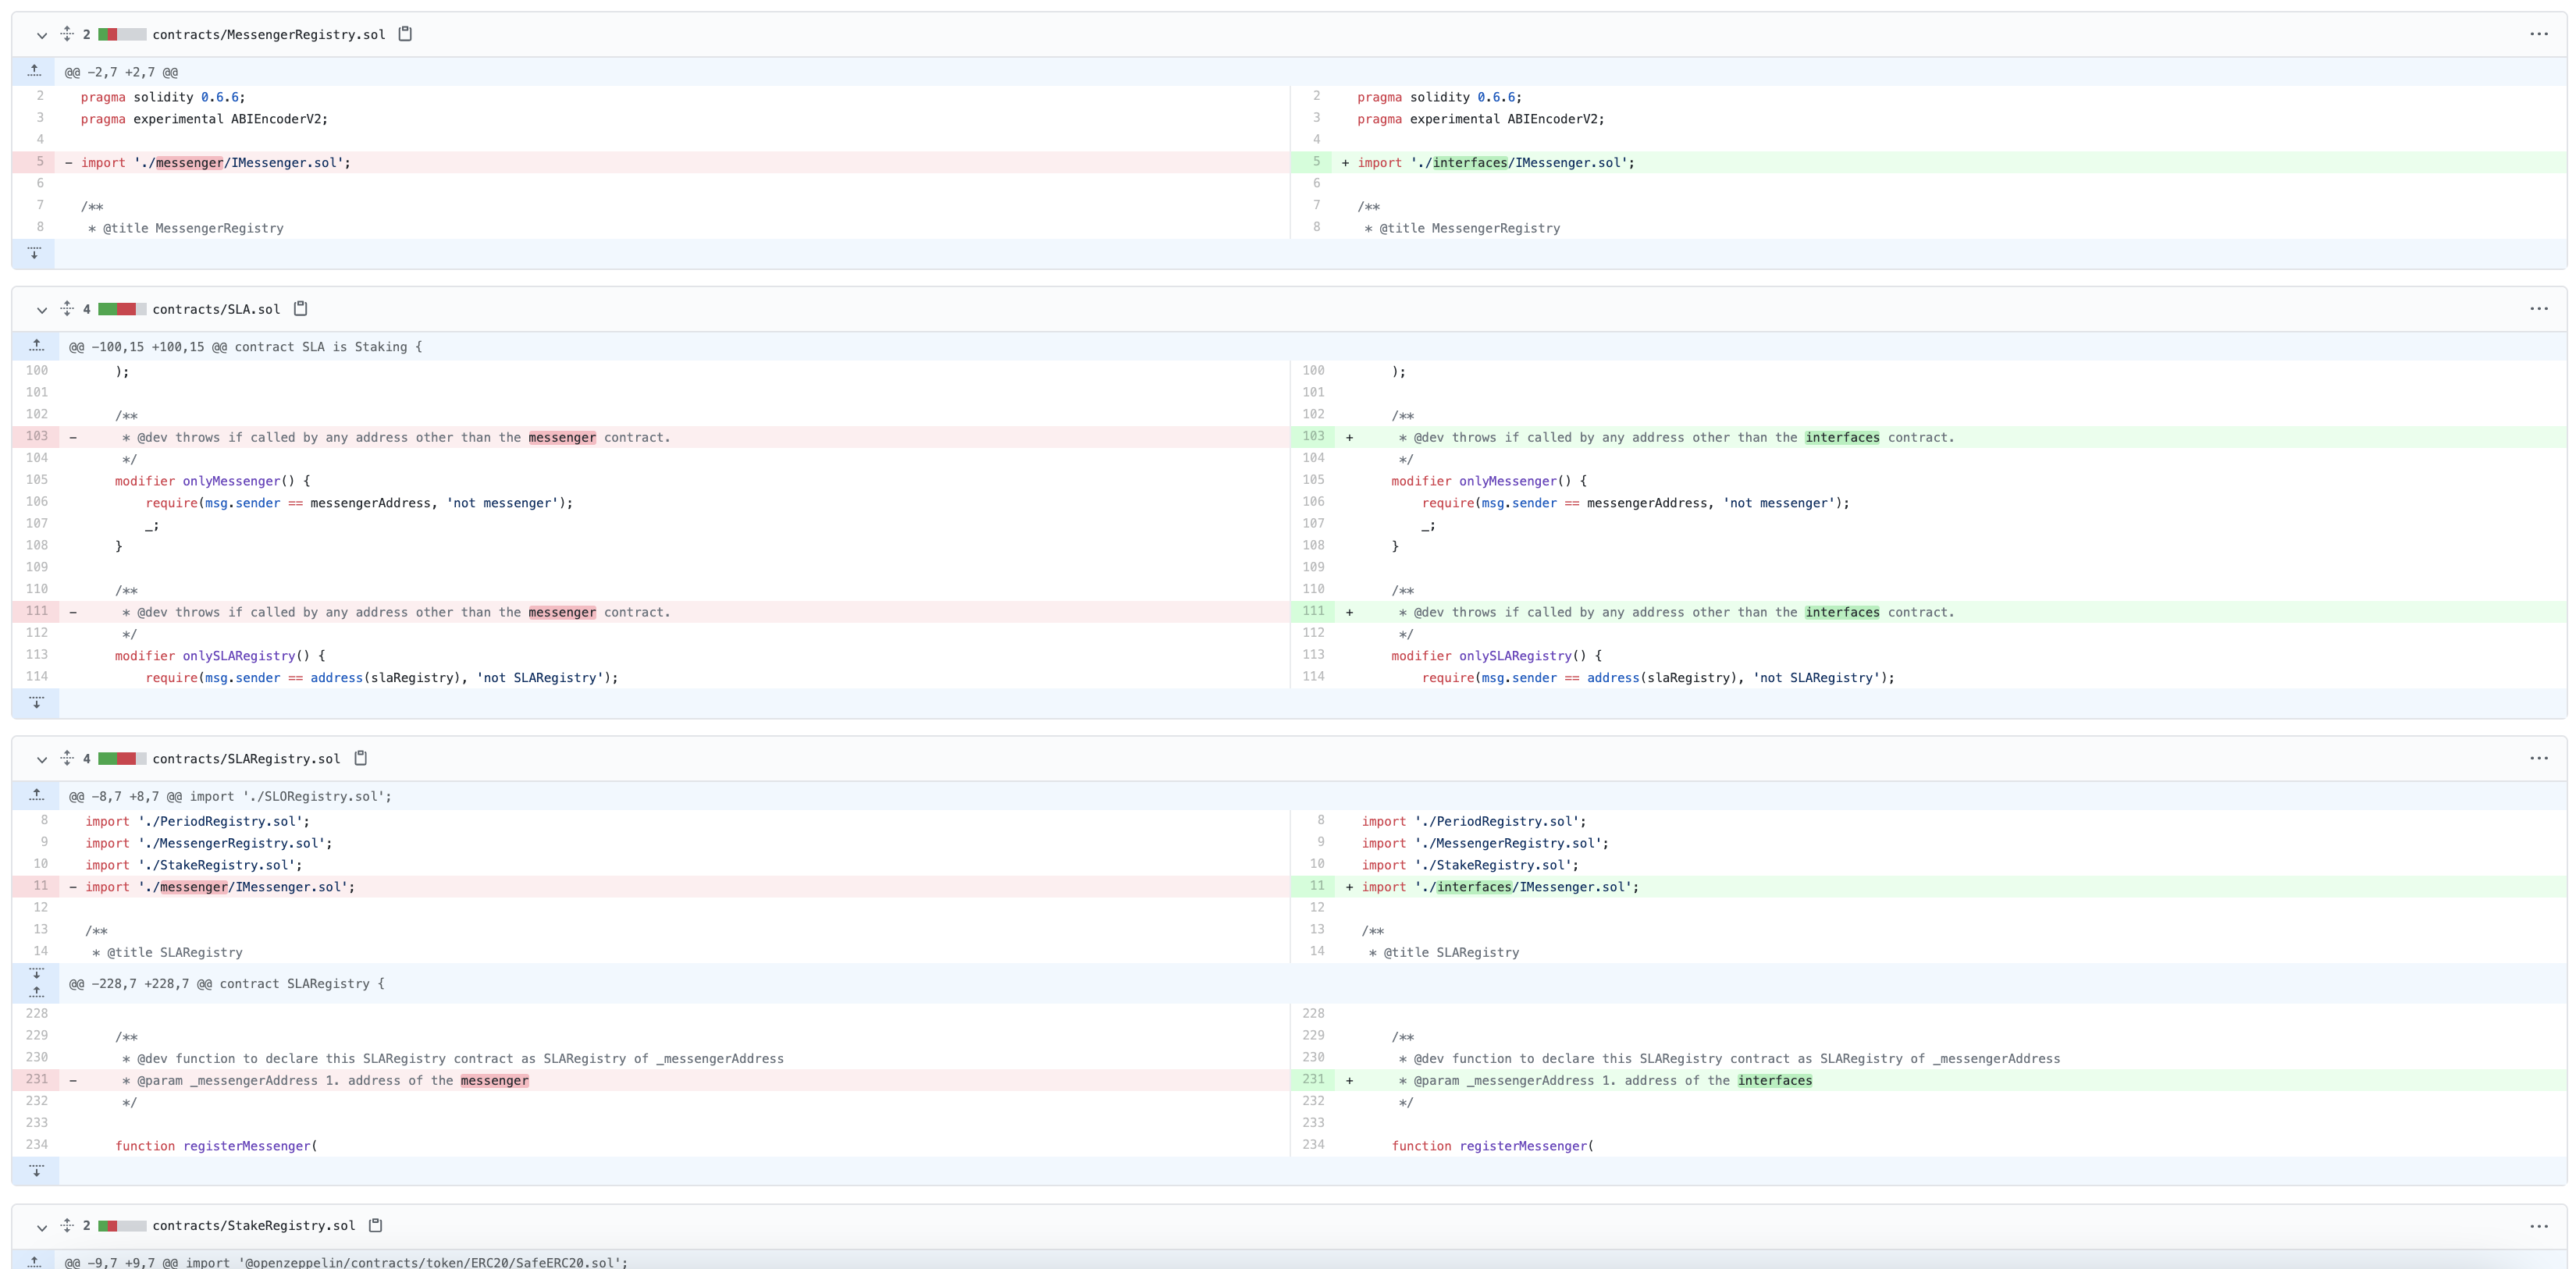The image size is (2576, 1269).
Task: Click the SLA.sol diffstat color bar
Action: (122, 309)
